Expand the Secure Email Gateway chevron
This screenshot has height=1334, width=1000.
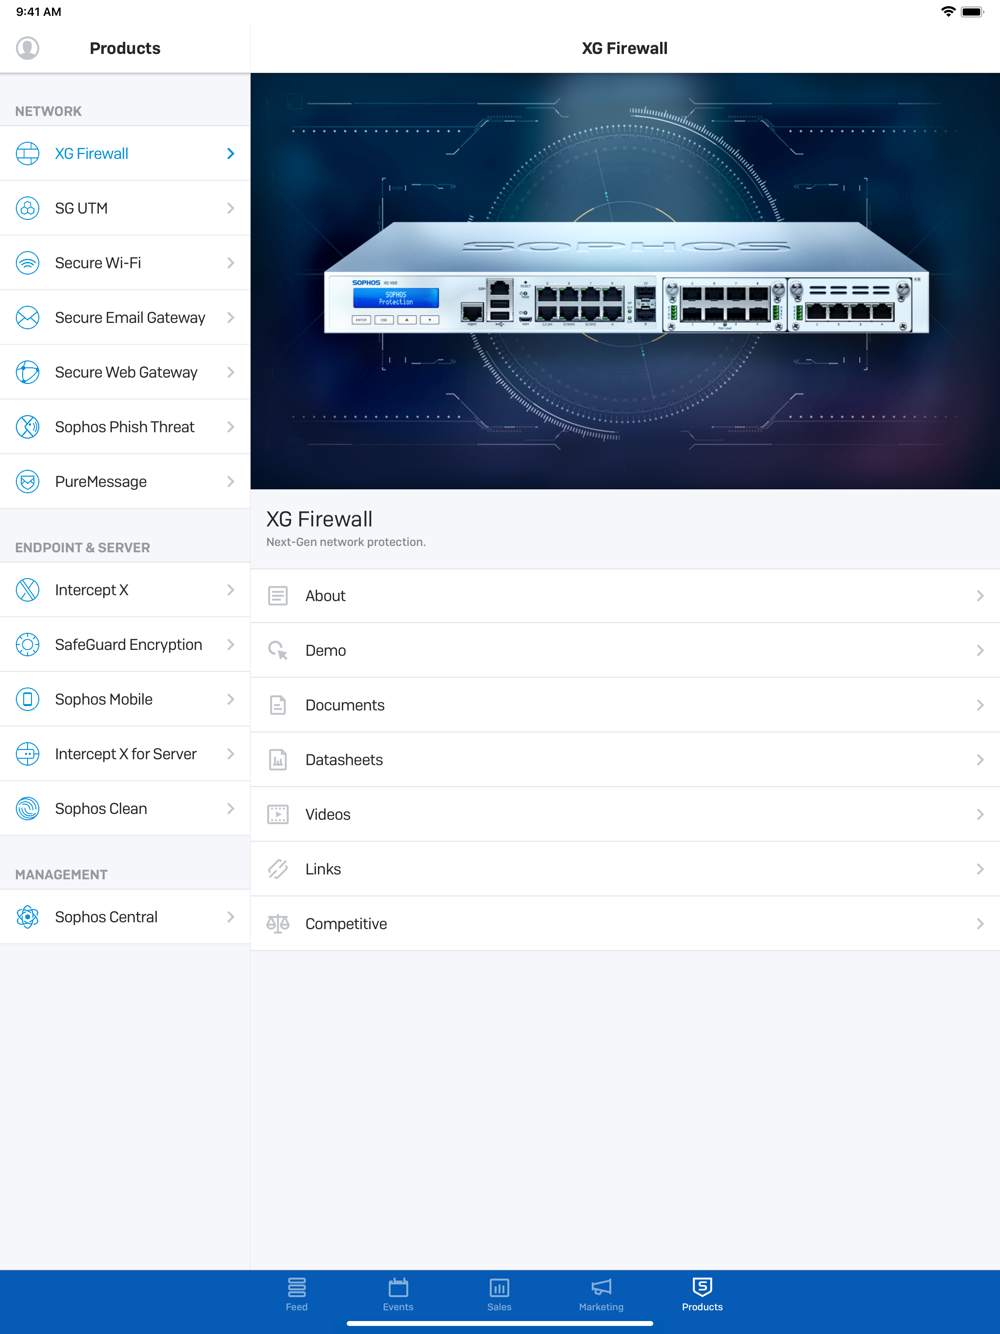(x=231, y=318)
